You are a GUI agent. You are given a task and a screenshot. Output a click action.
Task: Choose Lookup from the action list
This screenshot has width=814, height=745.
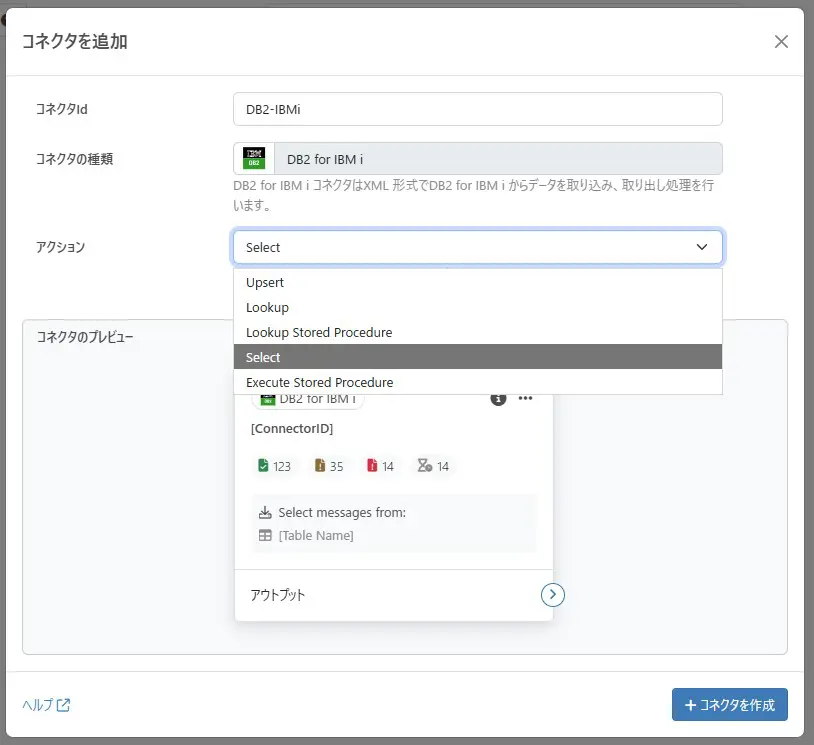(x=478, y=307)
